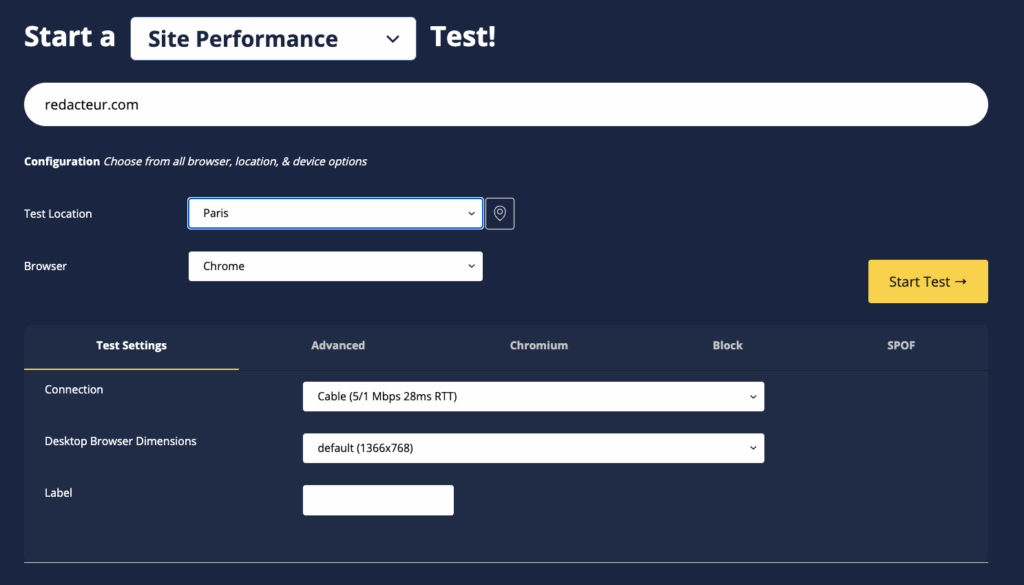
Task: Click the Label text input field
Action: [378, 500]
